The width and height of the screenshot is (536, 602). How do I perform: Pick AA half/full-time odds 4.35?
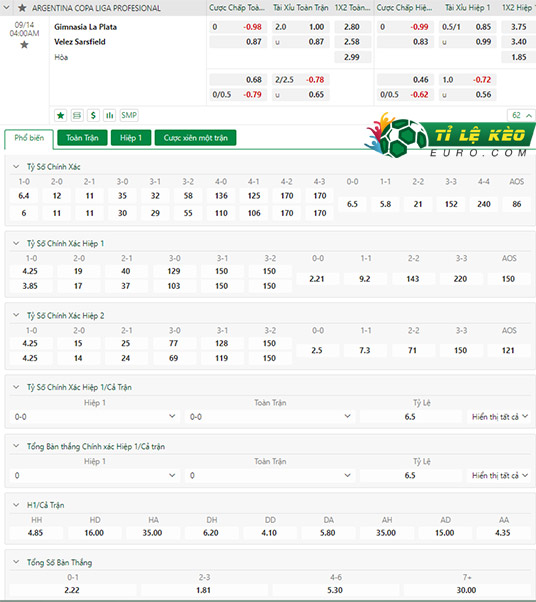point(503,533)
